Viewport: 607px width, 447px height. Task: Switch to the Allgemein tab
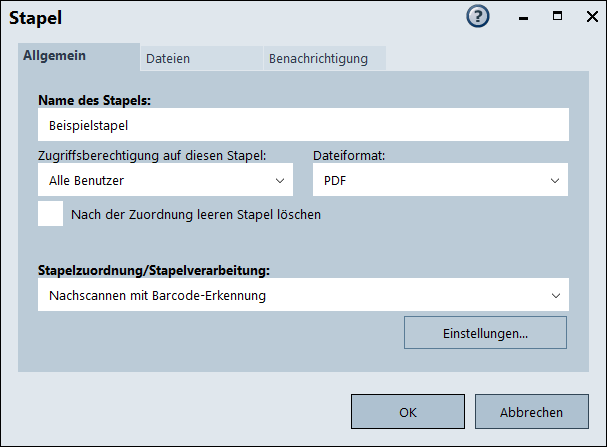pos(55,57)
